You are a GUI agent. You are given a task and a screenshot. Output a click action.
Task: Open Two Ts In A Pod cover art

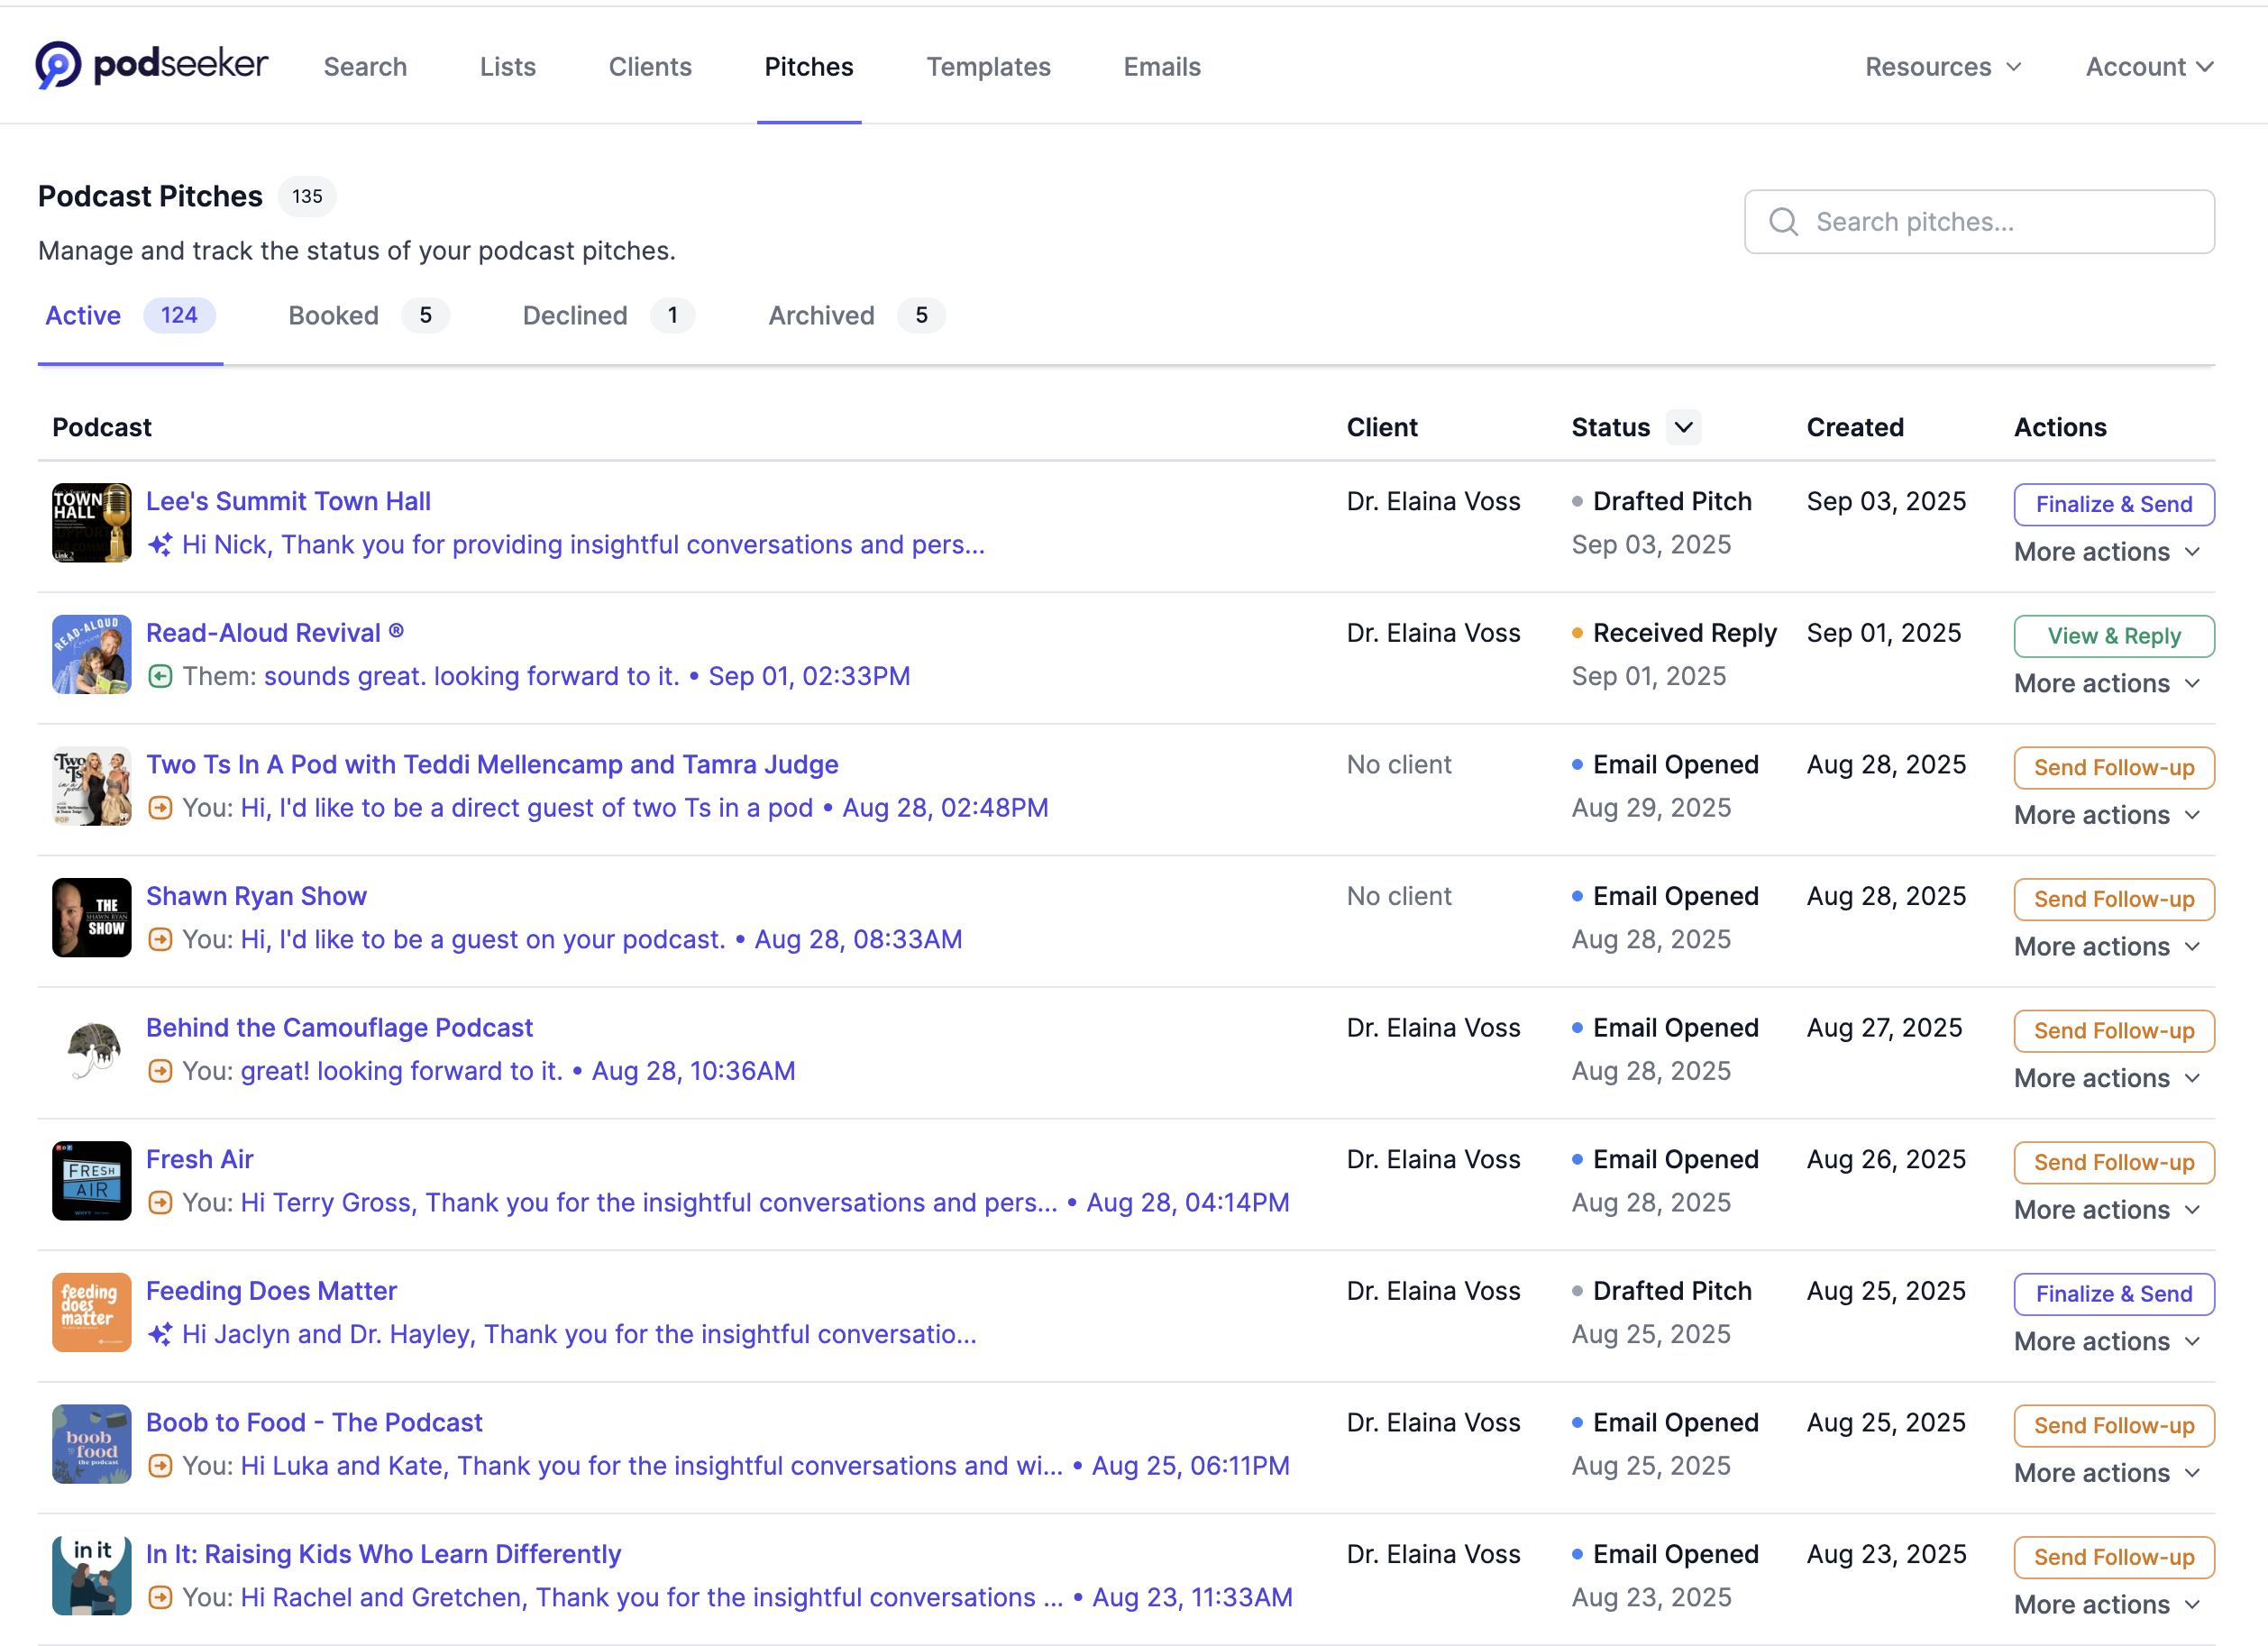[92, 786]
